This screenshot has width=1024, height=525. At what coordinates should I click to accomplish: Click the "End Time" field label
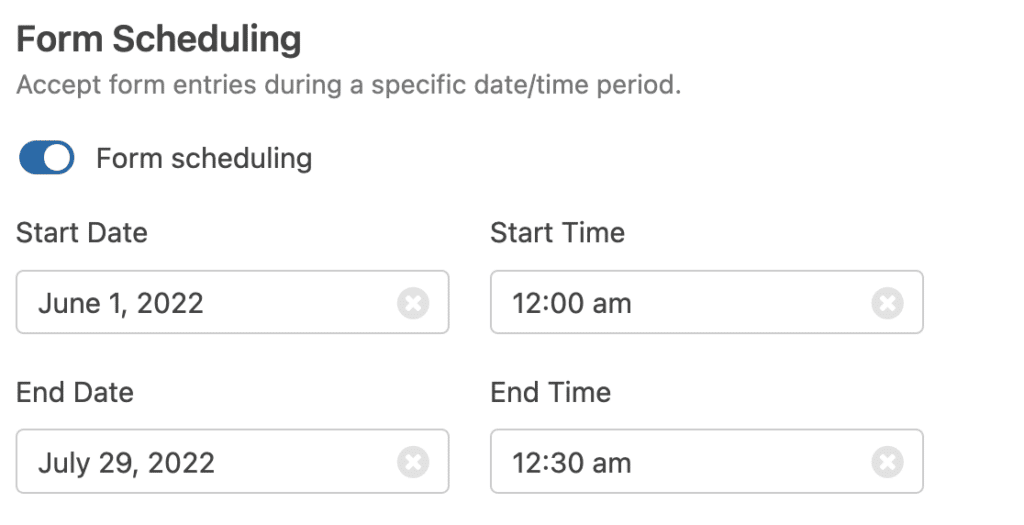[x=550, y=392]
